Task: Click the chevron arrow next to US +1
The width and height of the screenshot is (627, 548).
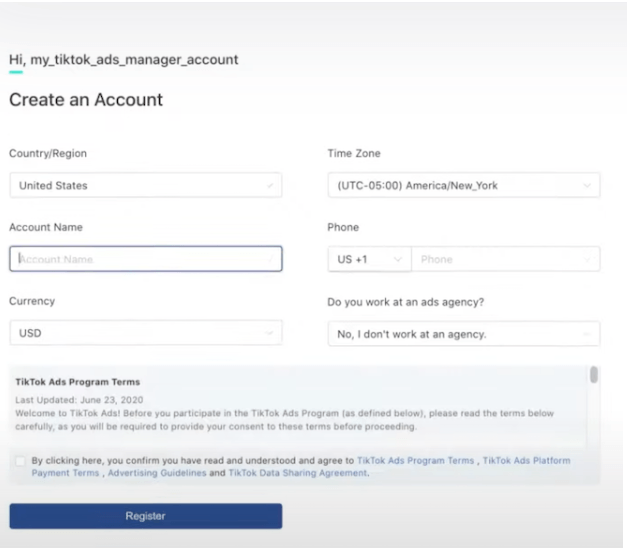Action: [397, 259]
